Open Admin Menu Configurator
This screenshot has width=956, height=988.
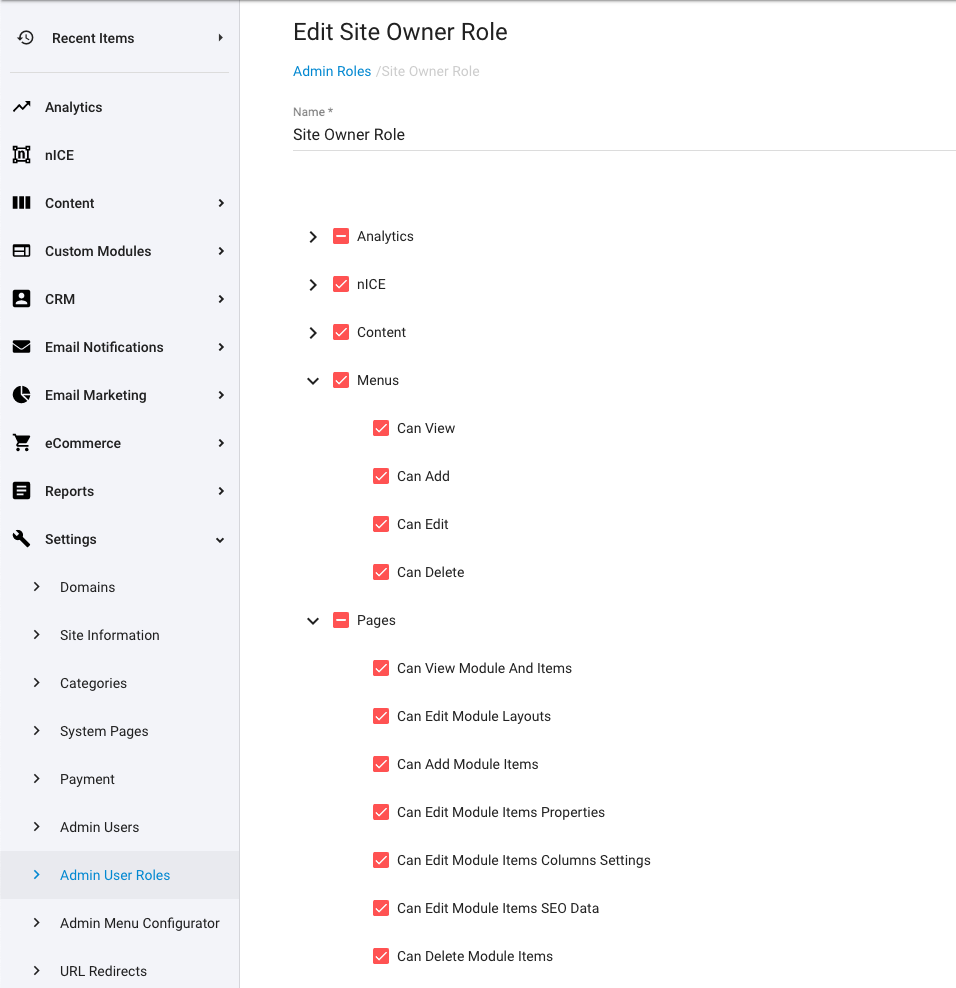(x=140, y=923)
